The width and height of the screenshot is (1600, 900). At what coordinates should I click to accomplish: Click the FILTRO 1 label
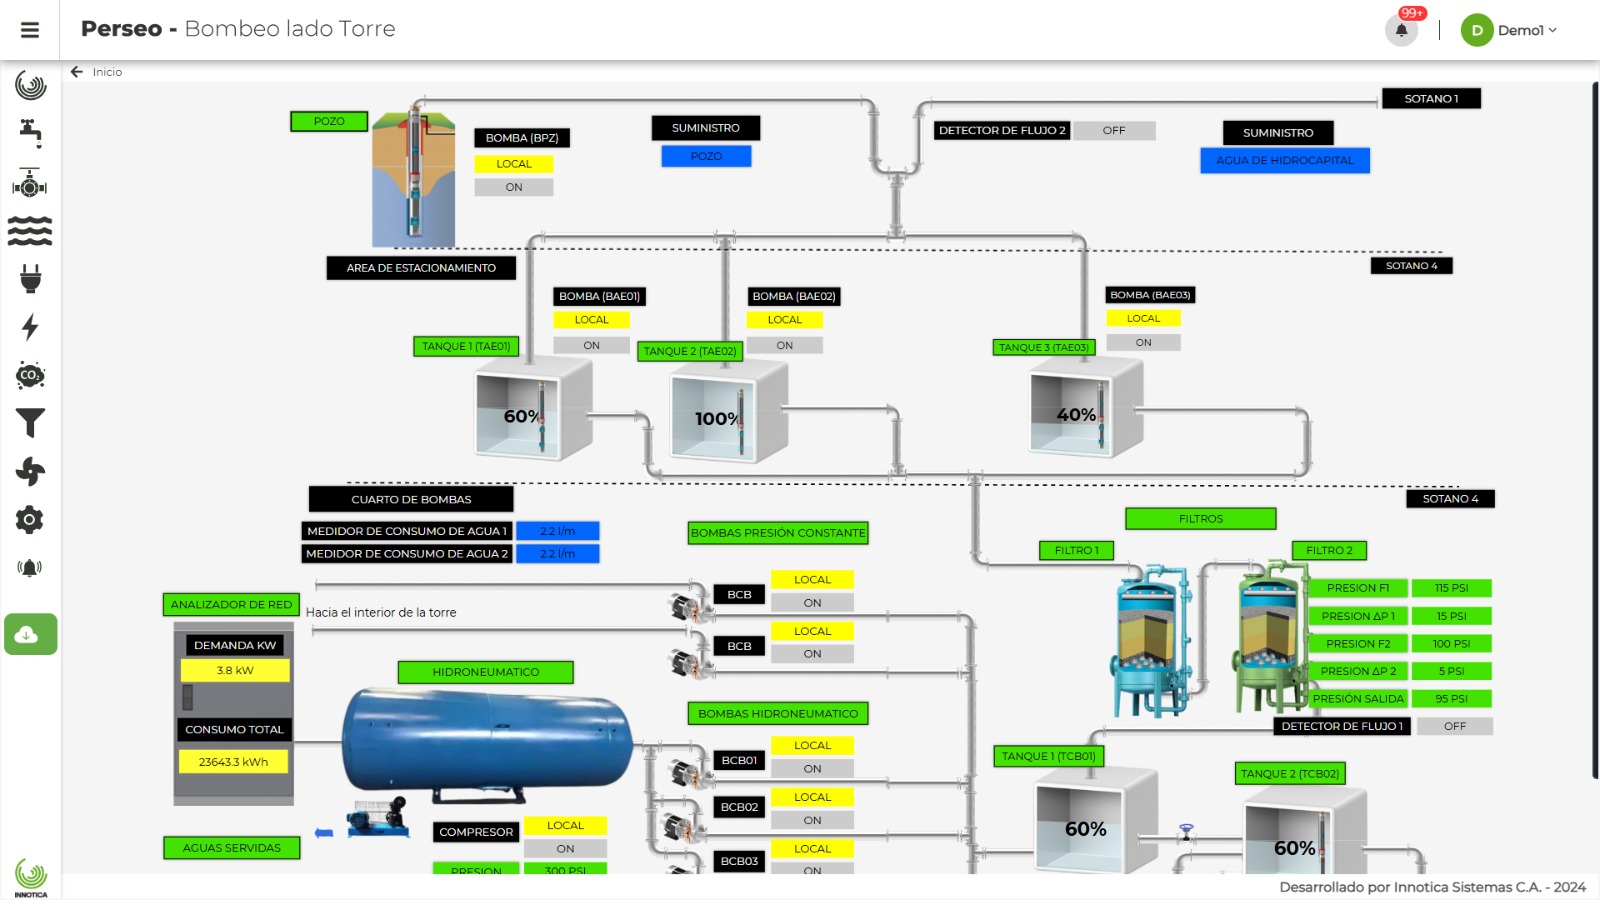pos(1076,550)
